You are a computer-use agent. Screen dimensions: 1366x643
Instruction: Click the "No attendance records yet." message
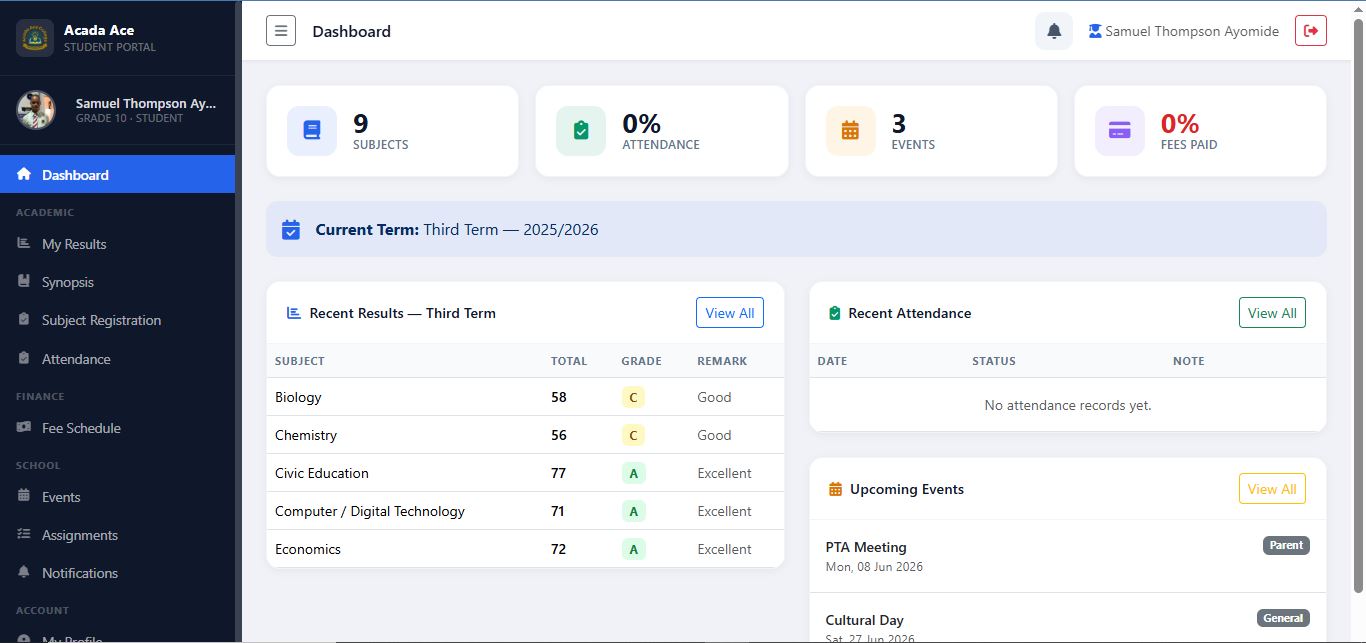[1068, 405]
